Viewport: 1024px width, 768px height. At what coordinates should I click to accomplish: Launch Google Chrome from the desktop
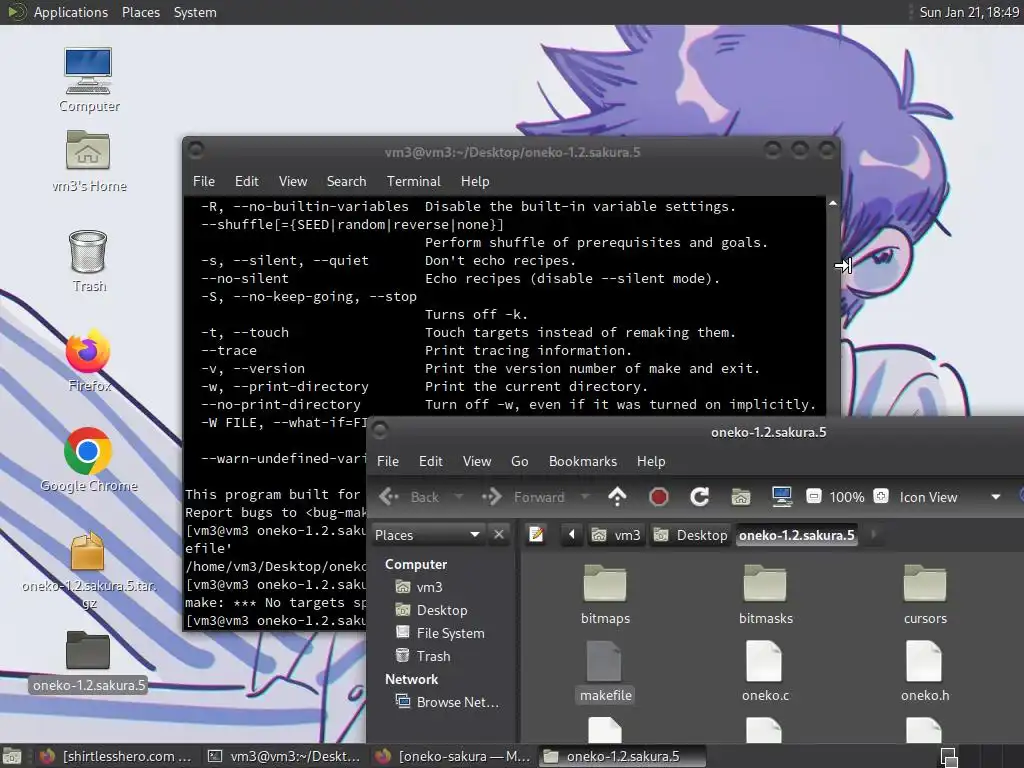pyautogui.click(x=88, y=460)
